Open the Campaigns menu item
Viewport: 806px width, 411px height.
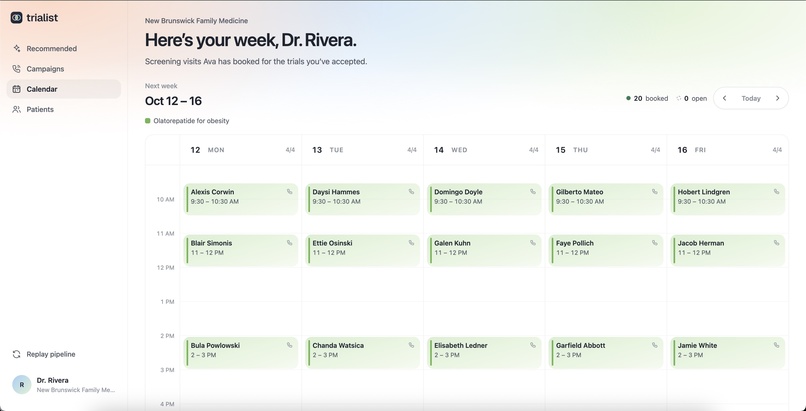pyautogui.click(x=64, y=69)
